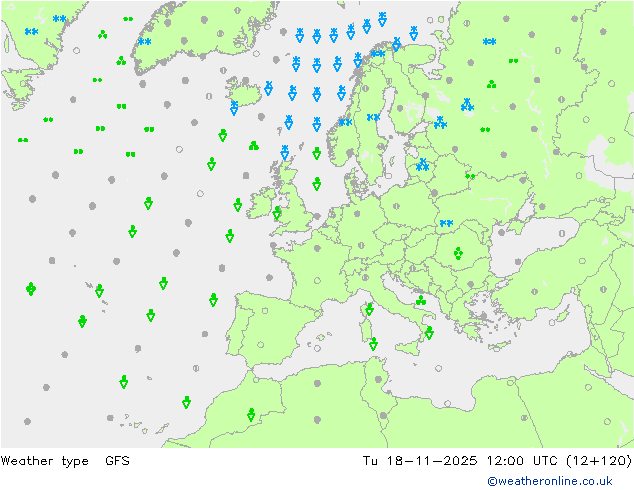
Task: Select green shower symbol on Italy's Adriatic coast
Action: click(421, 300)
